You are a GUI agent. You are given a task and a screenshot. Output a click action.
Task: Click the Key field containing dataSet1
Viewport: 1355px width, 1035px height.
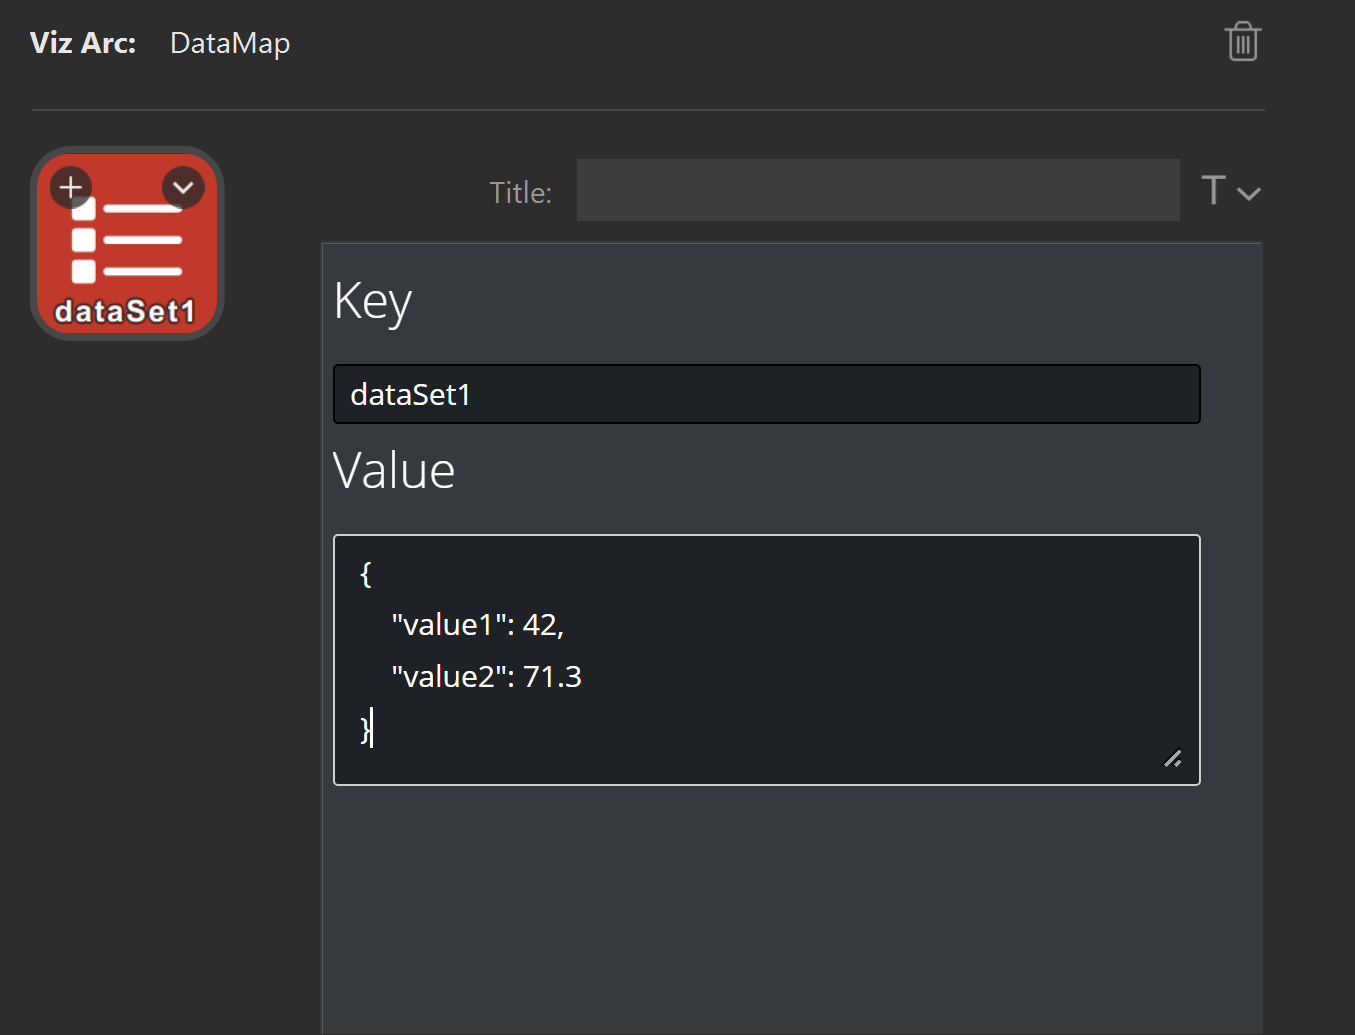[x=767, y=394]
